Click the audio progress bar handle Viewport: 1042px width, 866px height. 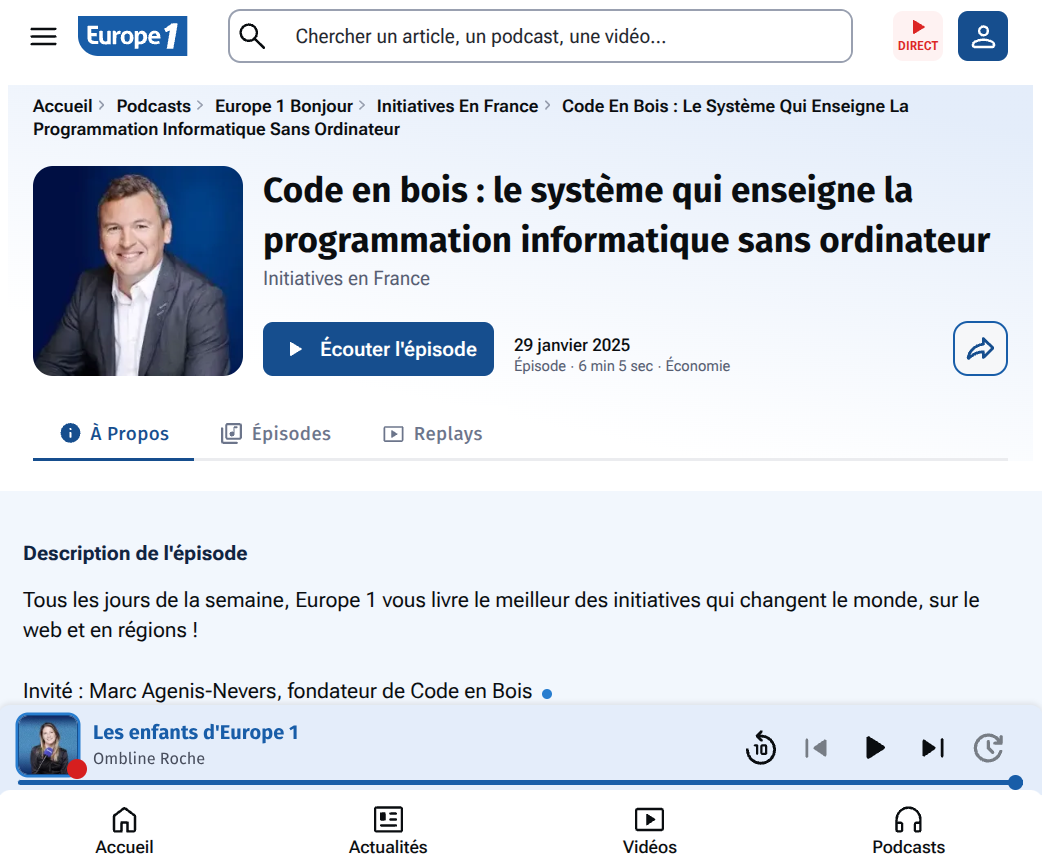point(1015,782)
